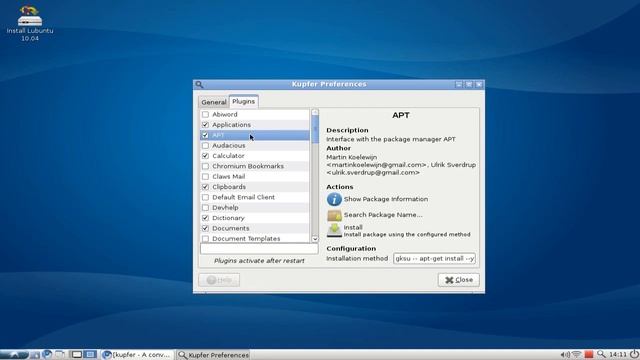Select the Dictionary row label

(228, 218)
